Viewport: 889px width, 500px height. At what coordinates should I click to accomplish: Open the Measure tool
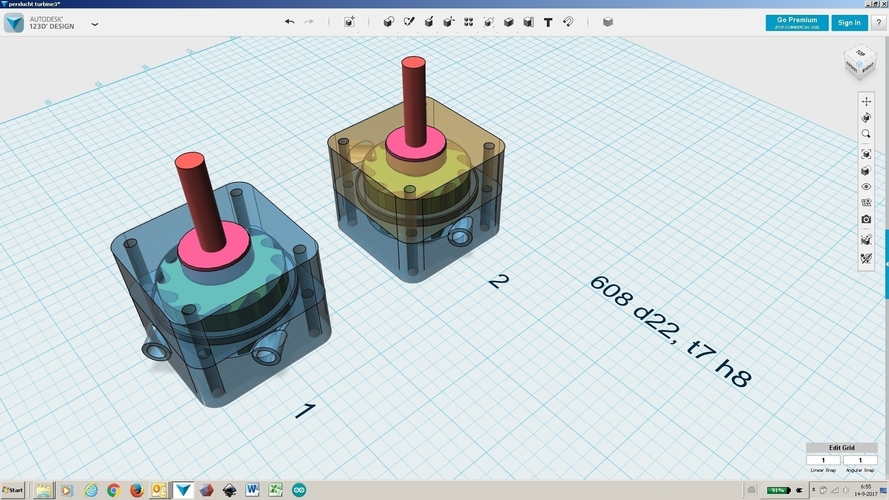(x=528, y=22)
